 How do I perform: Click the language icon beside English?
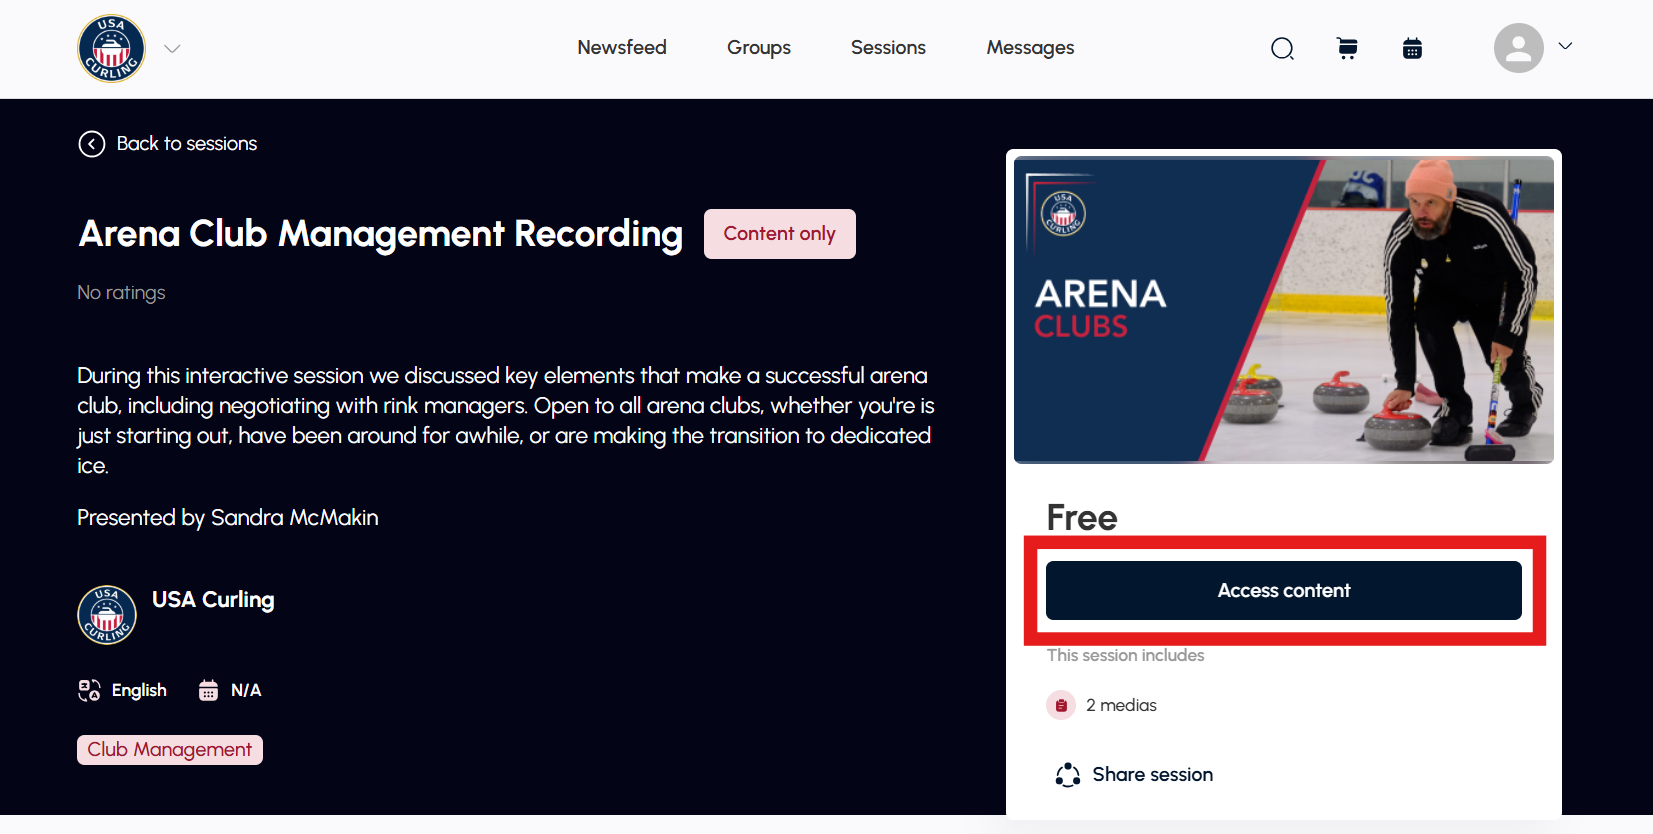(89, 690)
